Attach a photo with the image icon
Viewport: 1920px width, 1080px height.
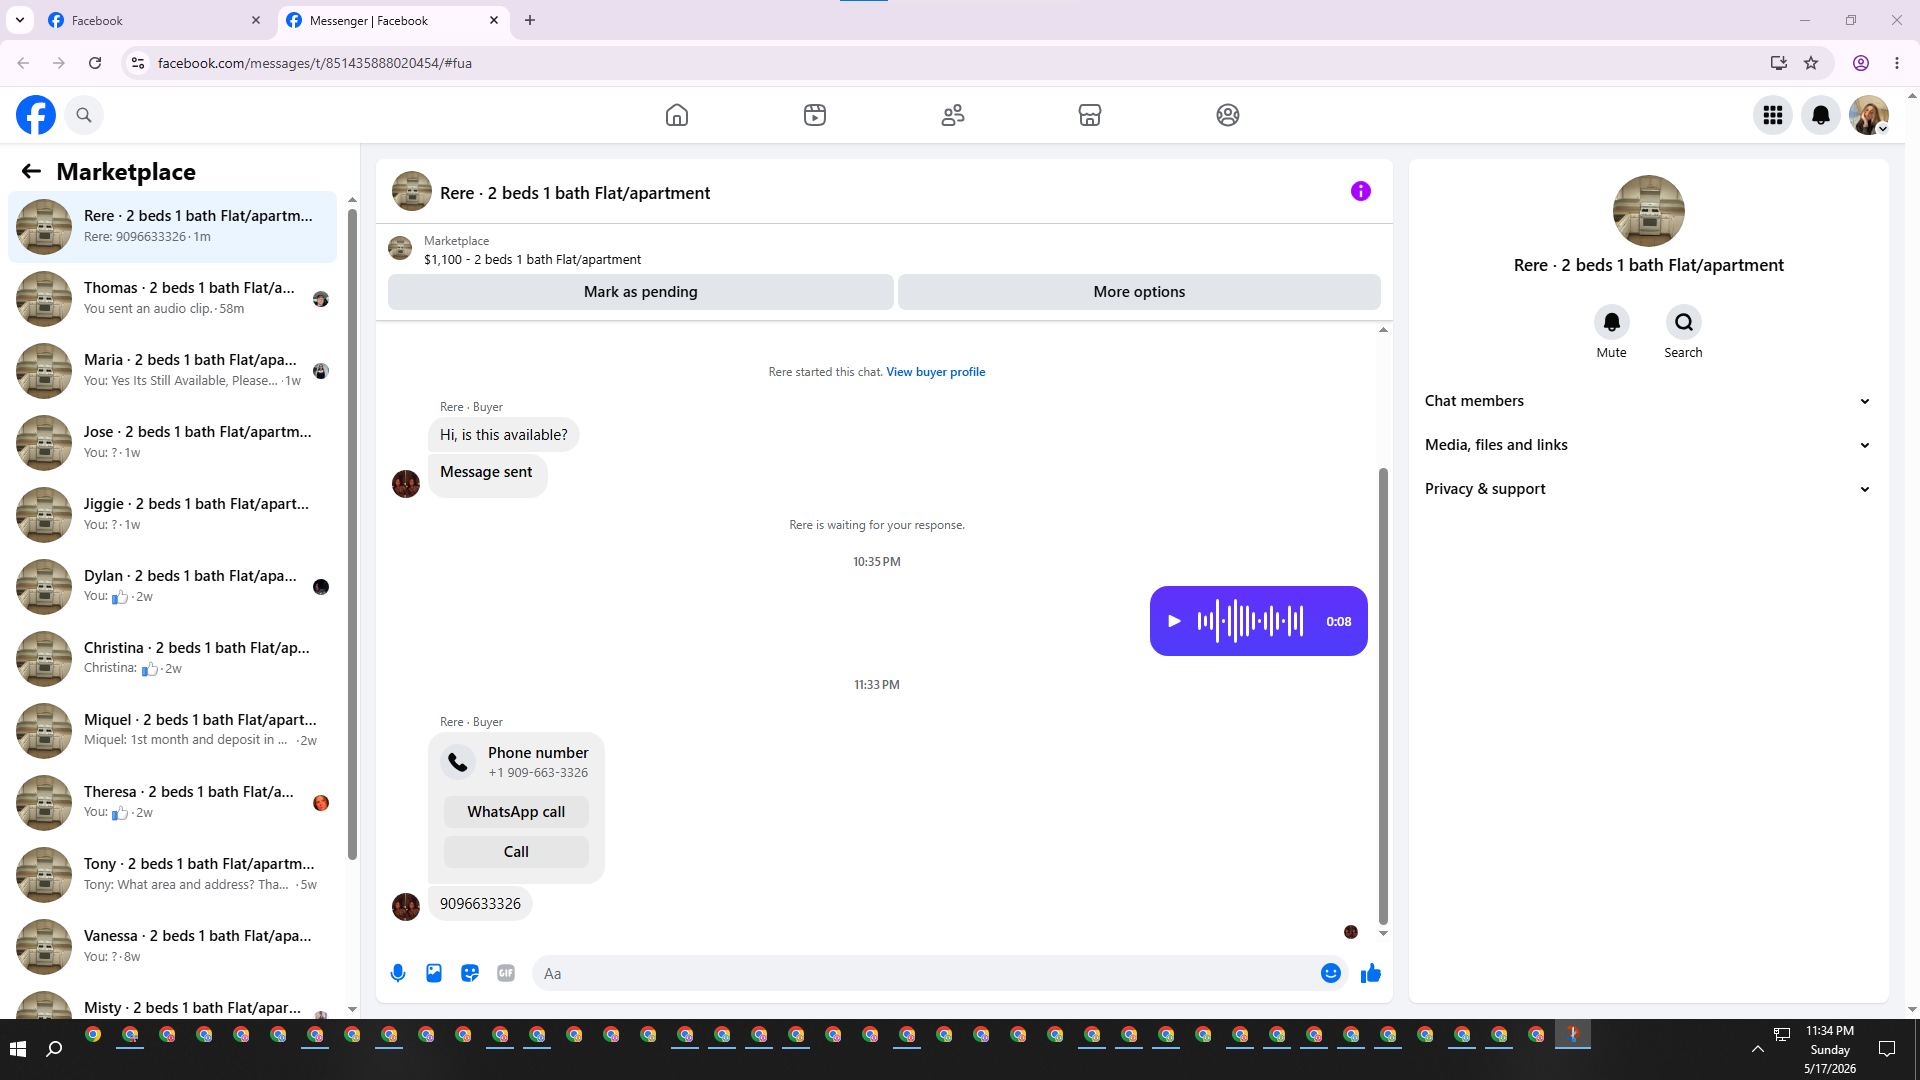tap(434, 973)
